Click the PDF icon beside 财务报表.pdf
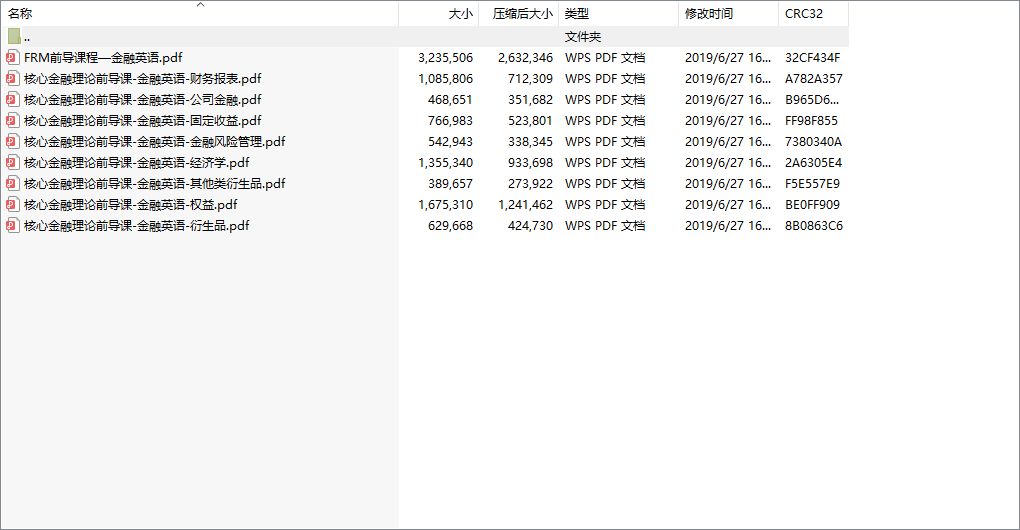Image resolution: width=1020 pixels, height=530 pixels. (x=13, y=78)
